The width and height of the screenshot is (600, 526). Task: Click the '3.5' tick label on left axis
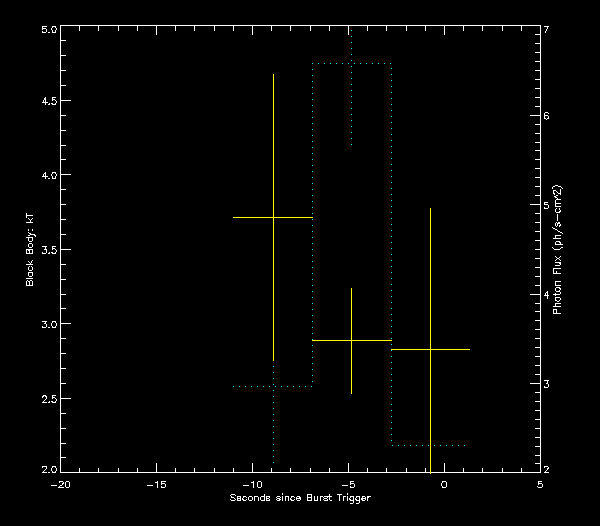pyautogui.click(x=46, y=250)
